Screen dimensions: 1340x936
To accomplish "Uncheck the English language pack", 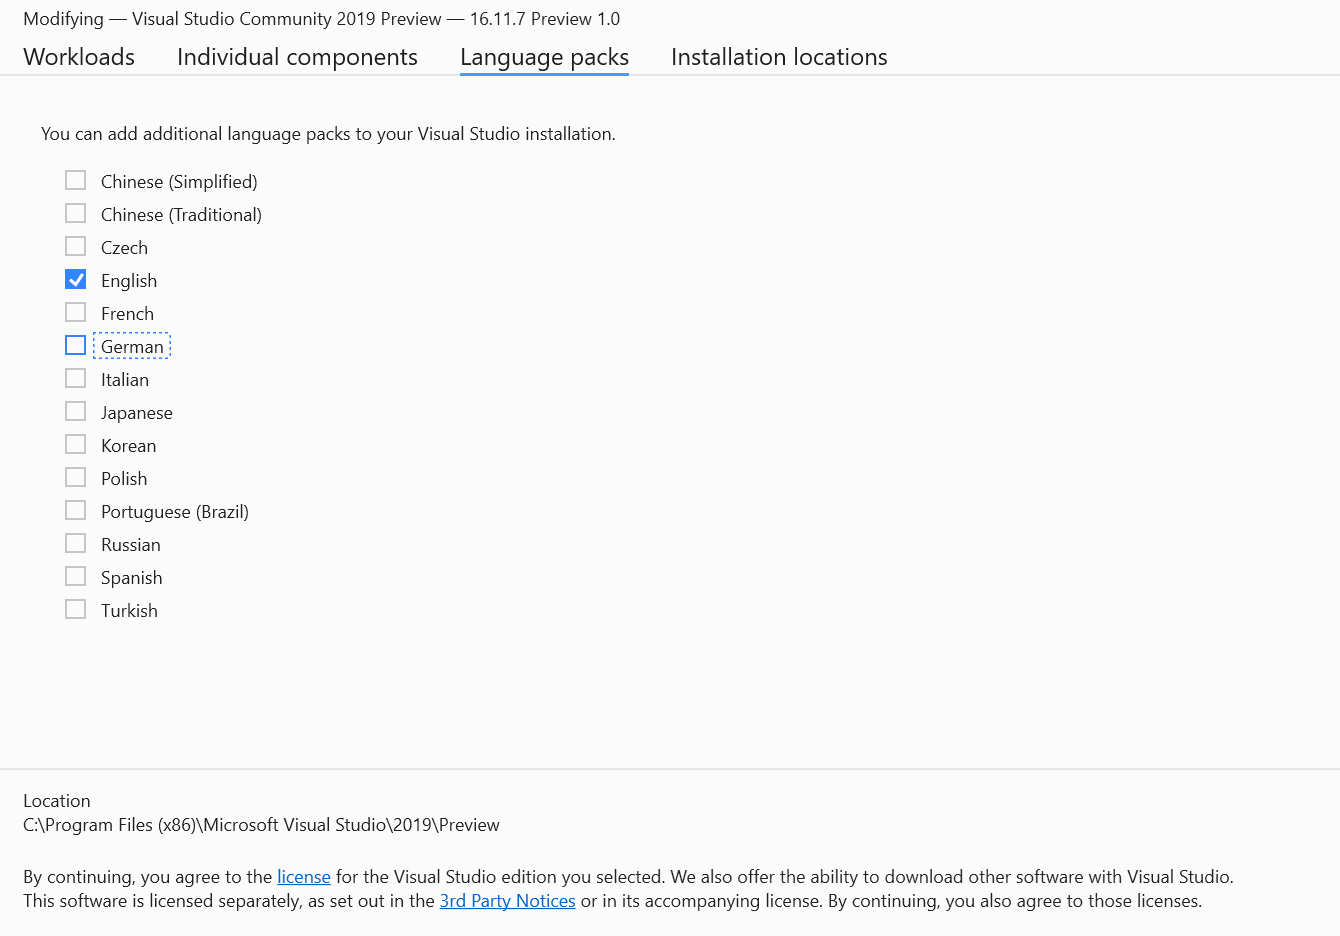I will [75, 279].
